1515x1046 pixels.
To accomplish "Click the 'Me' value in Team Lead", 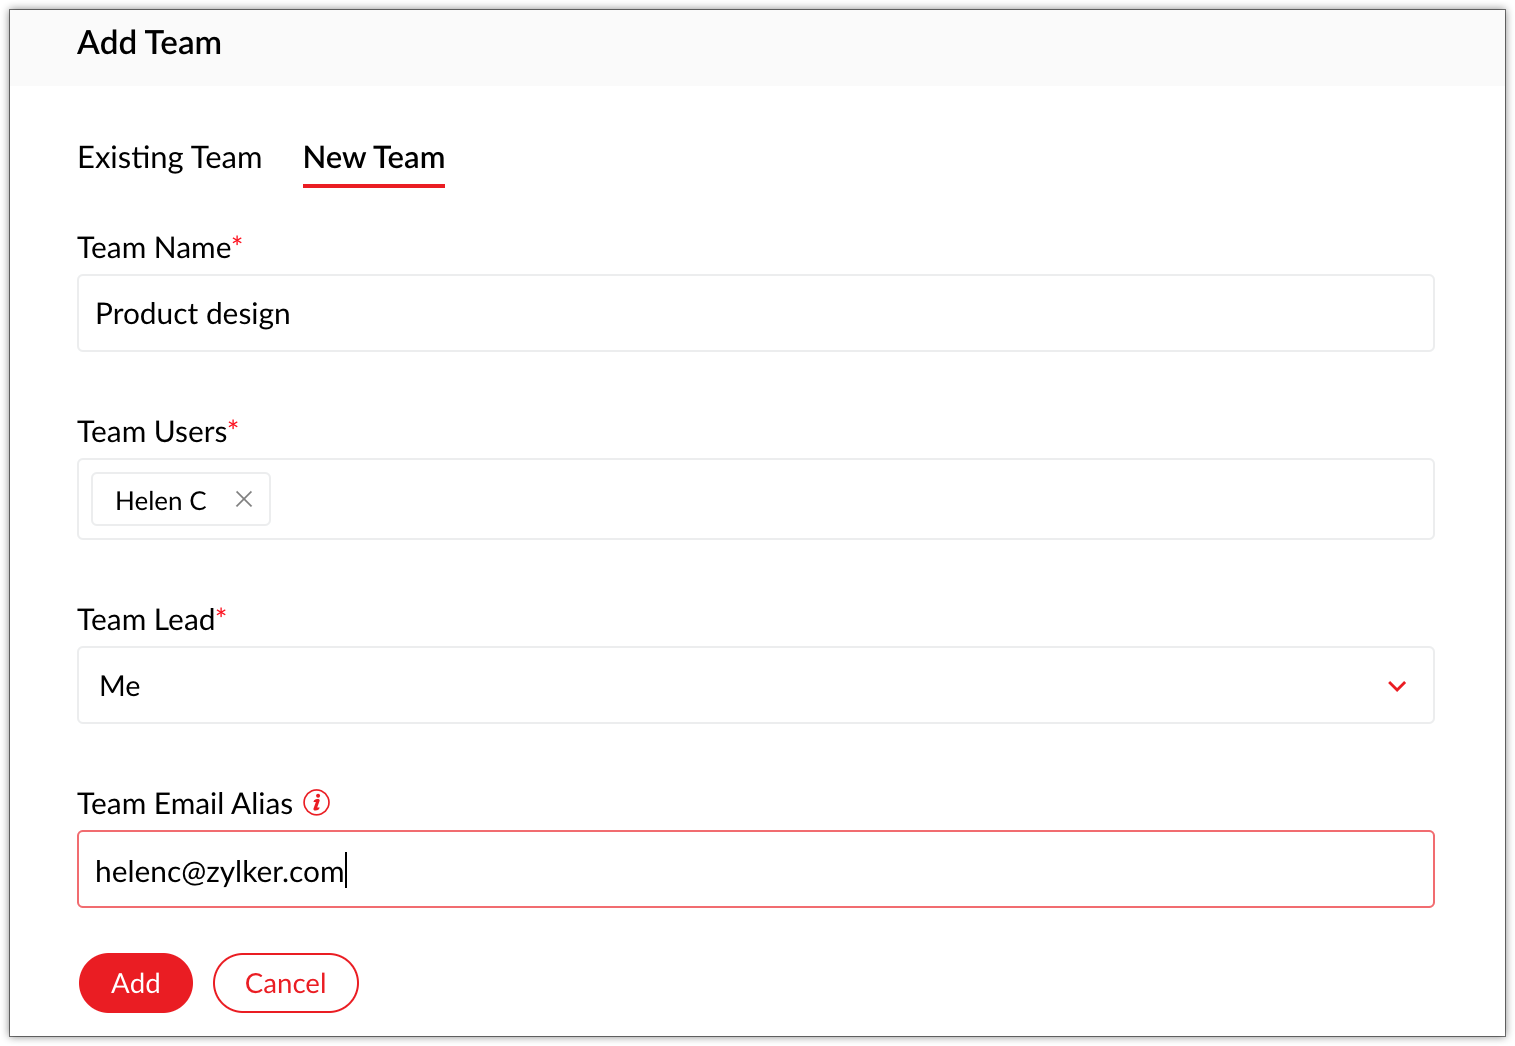I will (x=120, y=686).
